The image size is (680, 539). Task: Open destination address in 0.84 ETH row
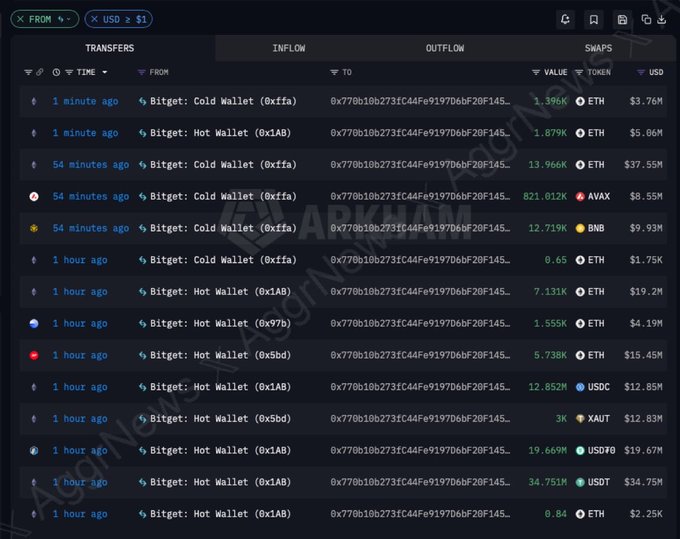coord(420,514)
